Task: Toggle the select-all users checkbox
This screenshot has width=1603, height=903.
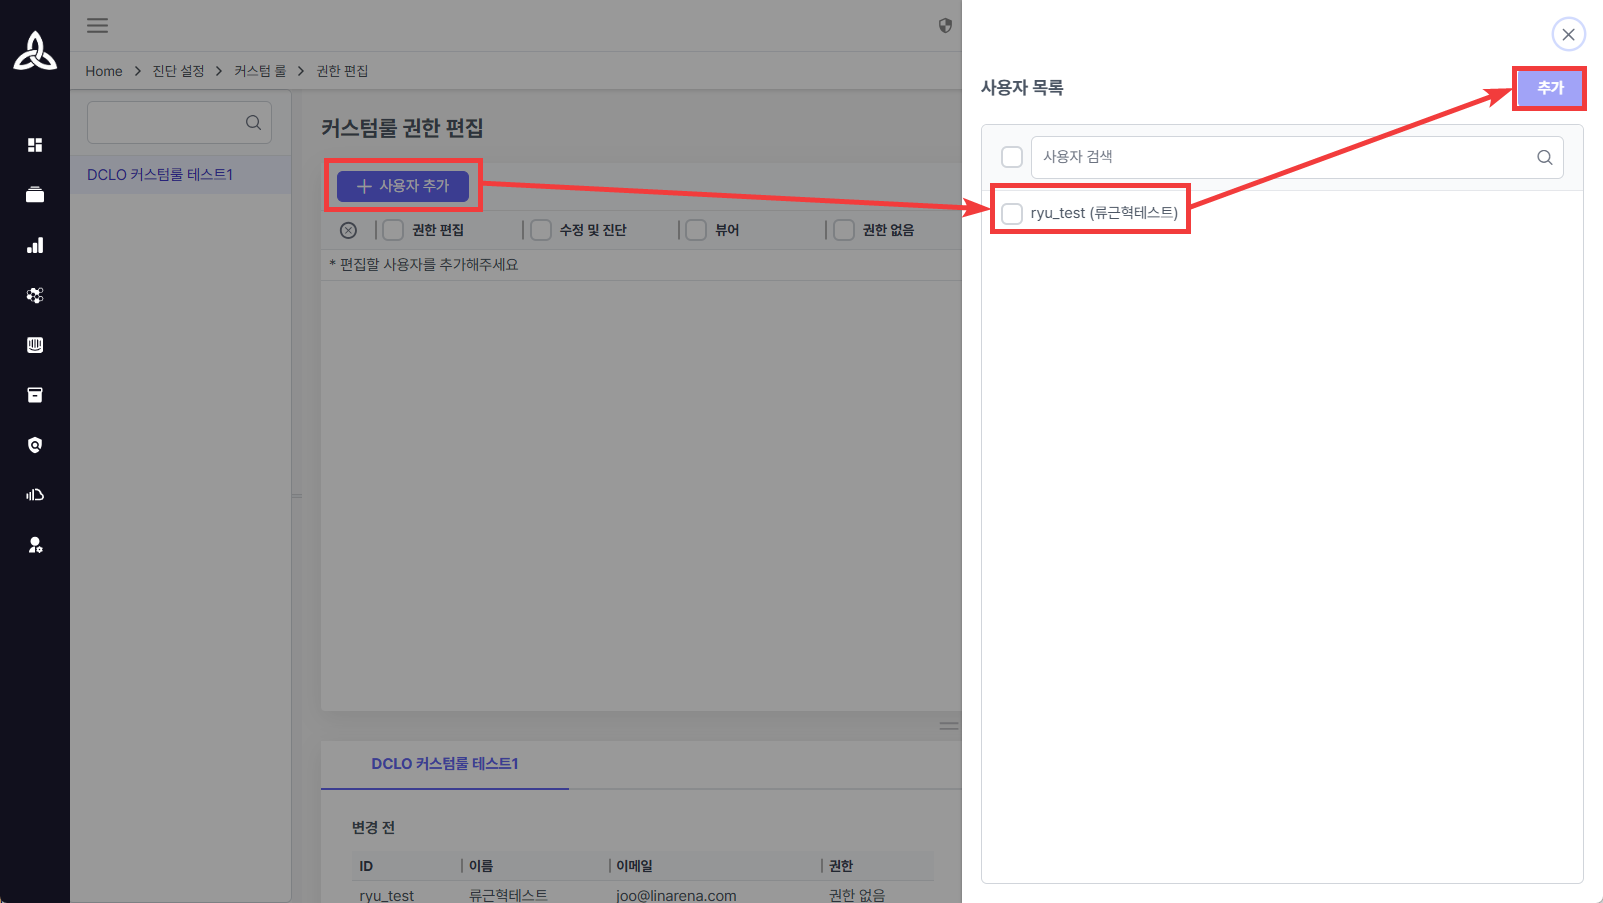Action: pos(1012,157)
